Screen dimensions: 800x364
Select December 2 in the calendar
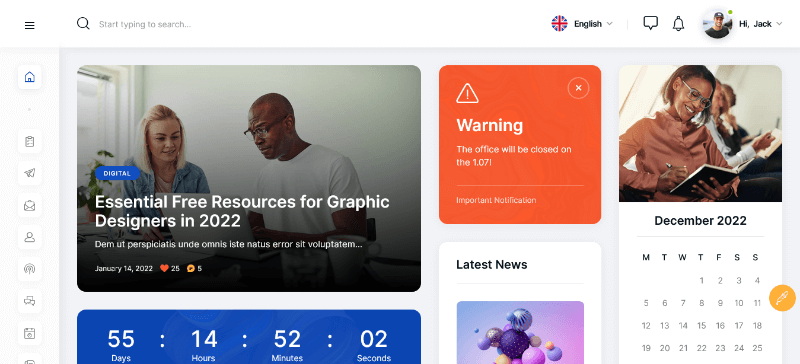(720, 280)
